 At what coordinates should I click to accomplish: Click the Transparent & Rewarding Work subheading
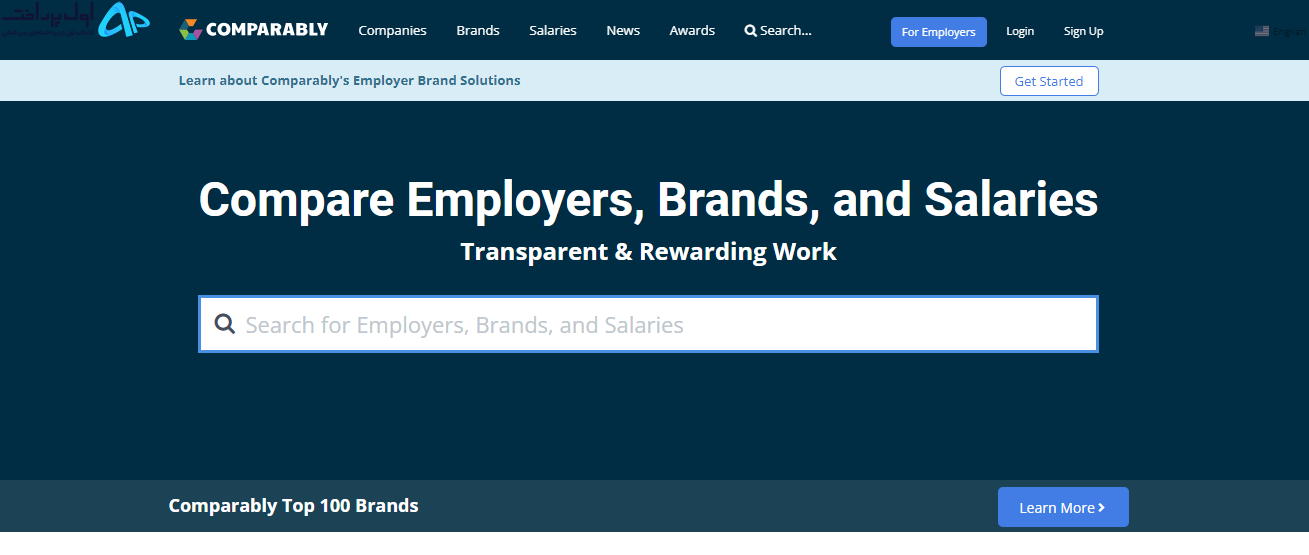(648, 251)
